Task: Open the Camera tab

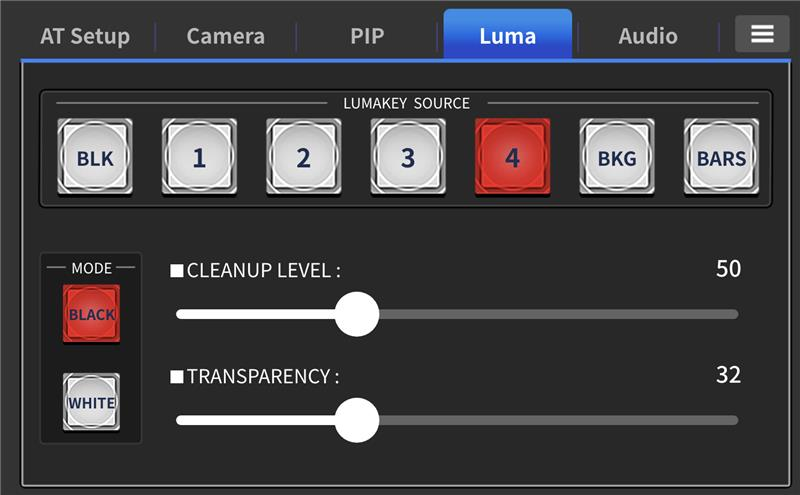Action: click(x=226, y=37)
